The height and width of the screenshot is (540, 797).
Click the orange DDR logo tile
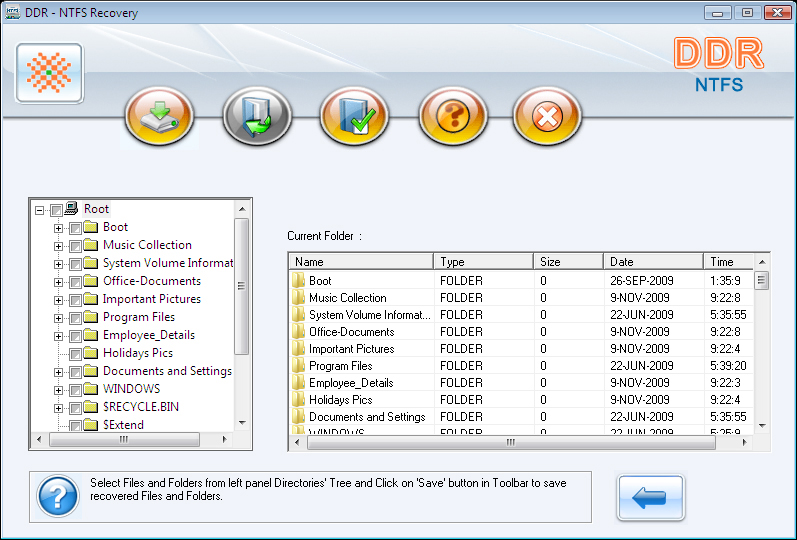click(x=49, y=73)
